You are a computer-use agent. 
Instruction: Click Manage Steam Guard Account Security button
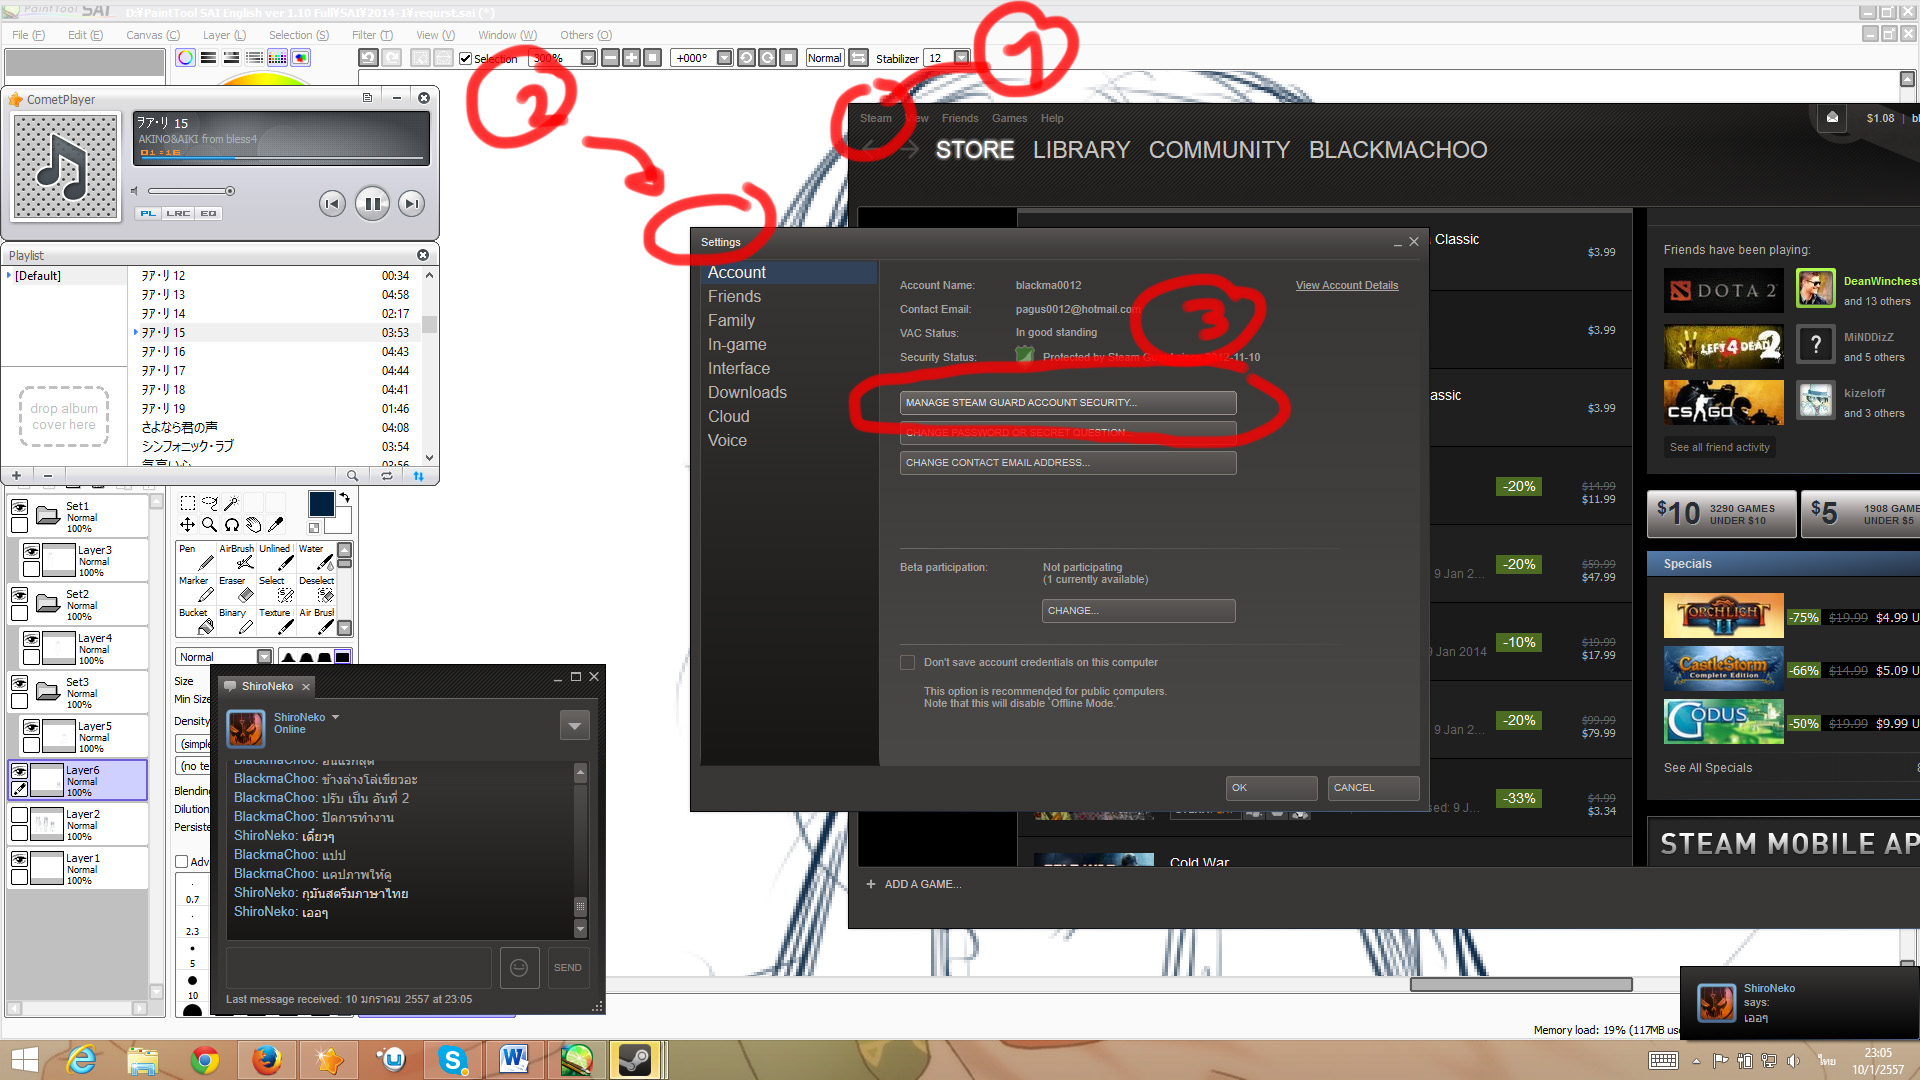tap(1067, 402)
